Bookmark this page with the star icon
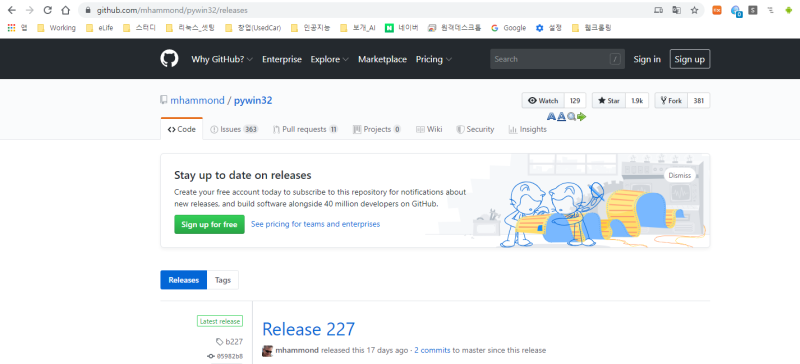This screenshot has height=364, width=800. [x=694, y=10]
